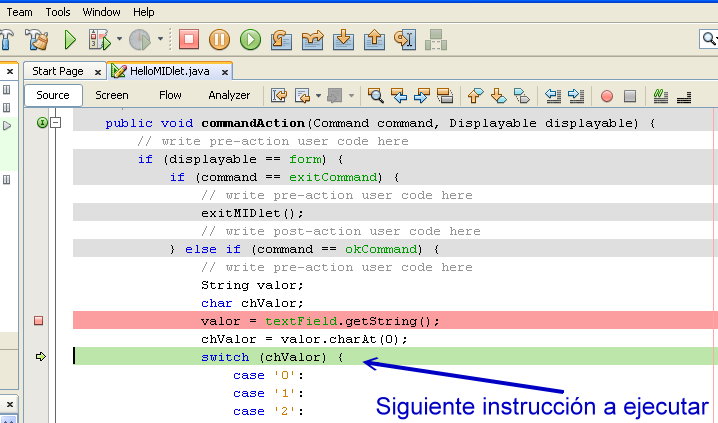Continue debugging with green play circle
This screenshot has height=423, width=718.
(x=250, y=39)
